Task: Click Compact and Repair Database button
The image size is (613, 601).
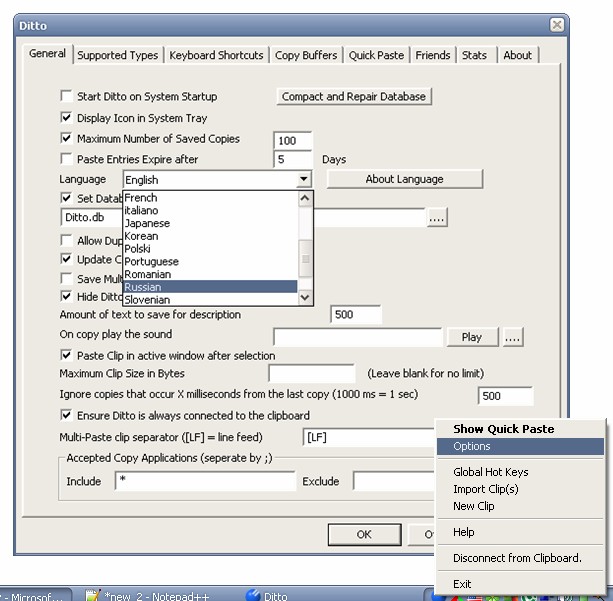Action: [x=354, y=96]
